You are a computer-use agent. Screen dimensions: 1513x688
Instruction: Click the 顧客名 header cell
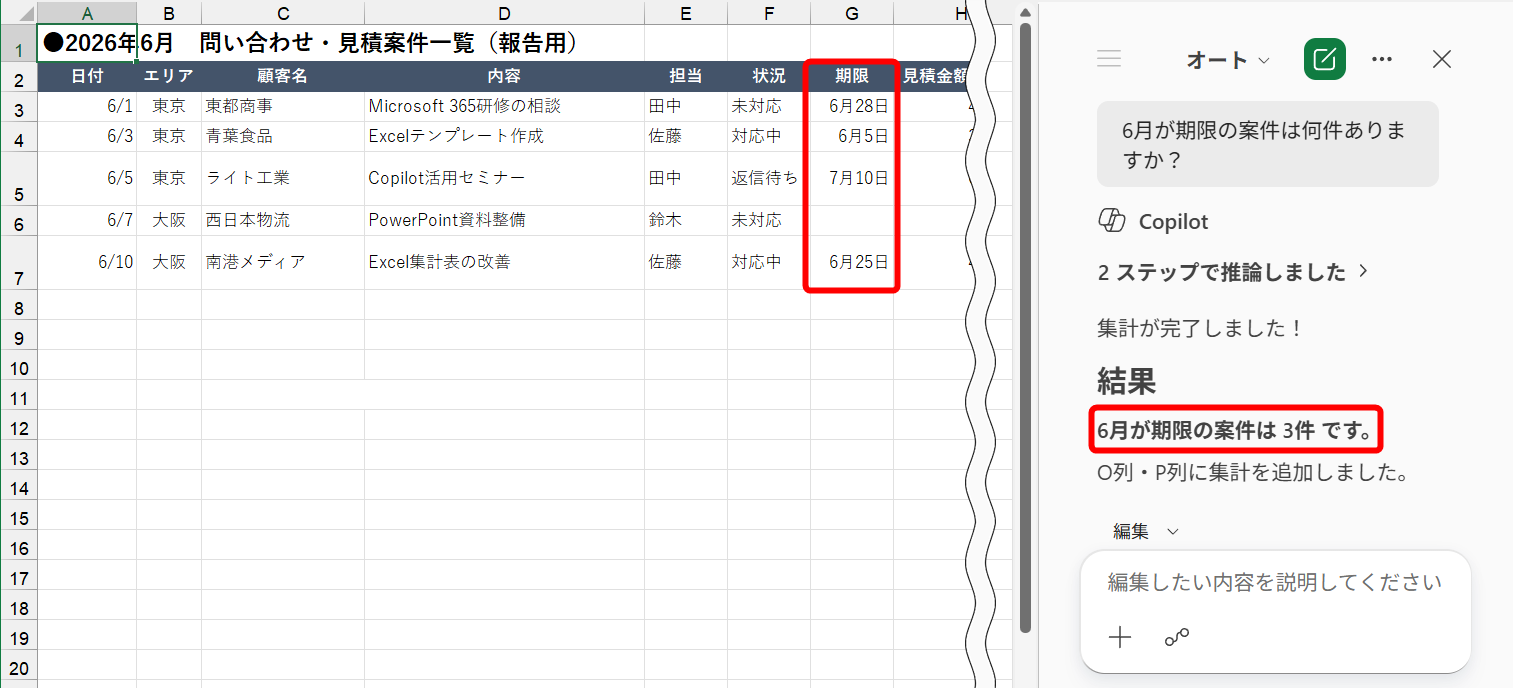click(x=282, y=76)
